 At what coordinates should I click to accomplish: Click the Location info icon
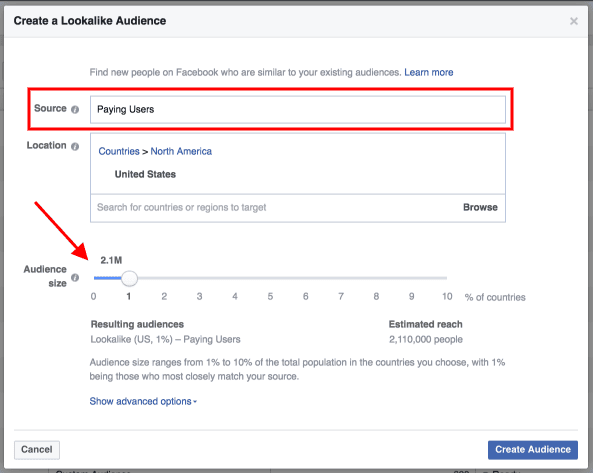point(75,146)
